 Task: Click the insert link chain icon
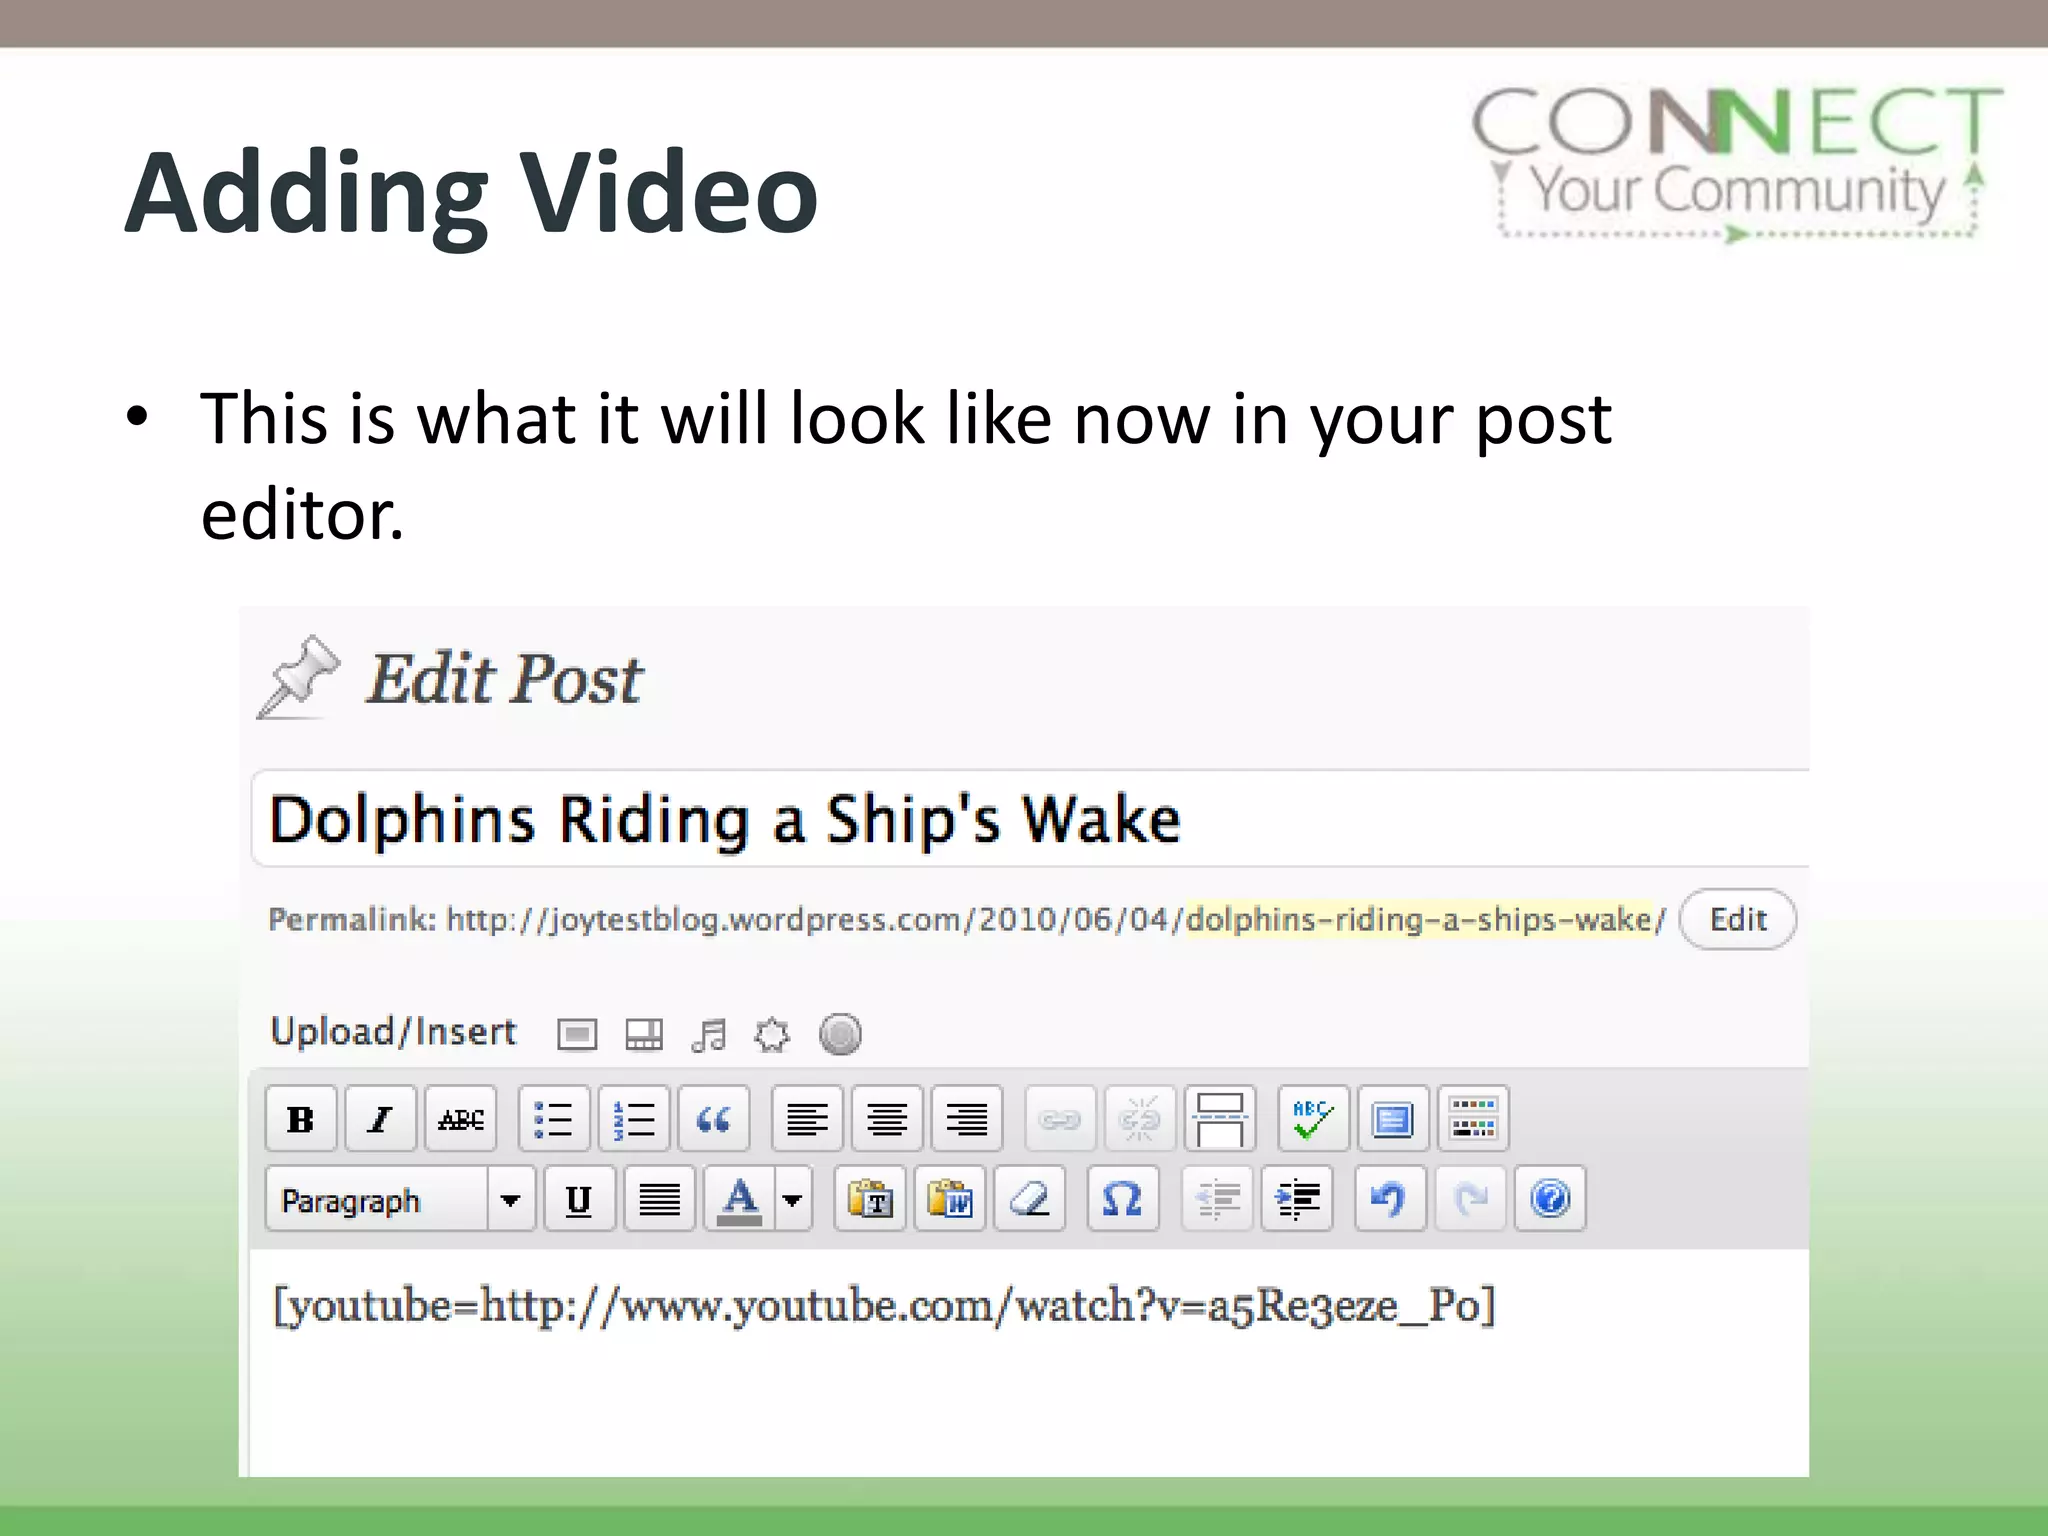coord(1060,1119)
